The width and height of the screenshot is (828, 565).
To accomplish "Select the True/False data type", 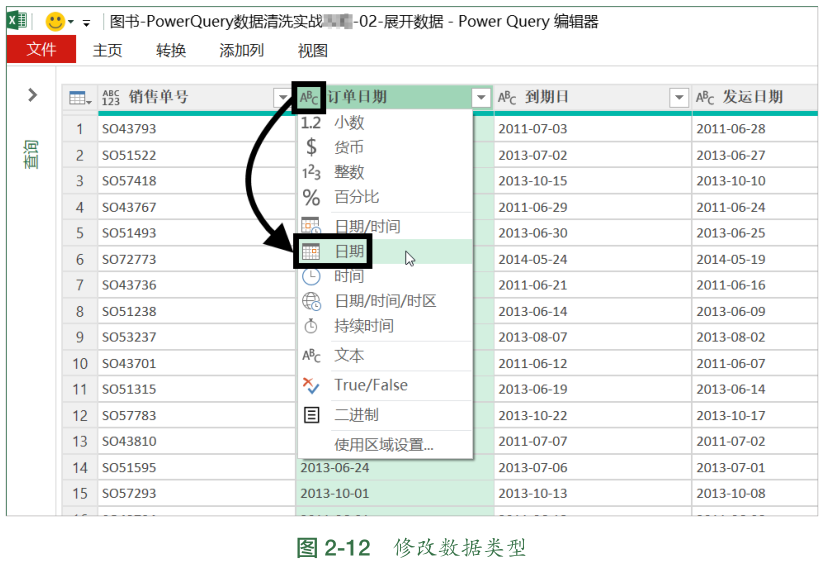I will pyautogui.click(x=385, y=385).
